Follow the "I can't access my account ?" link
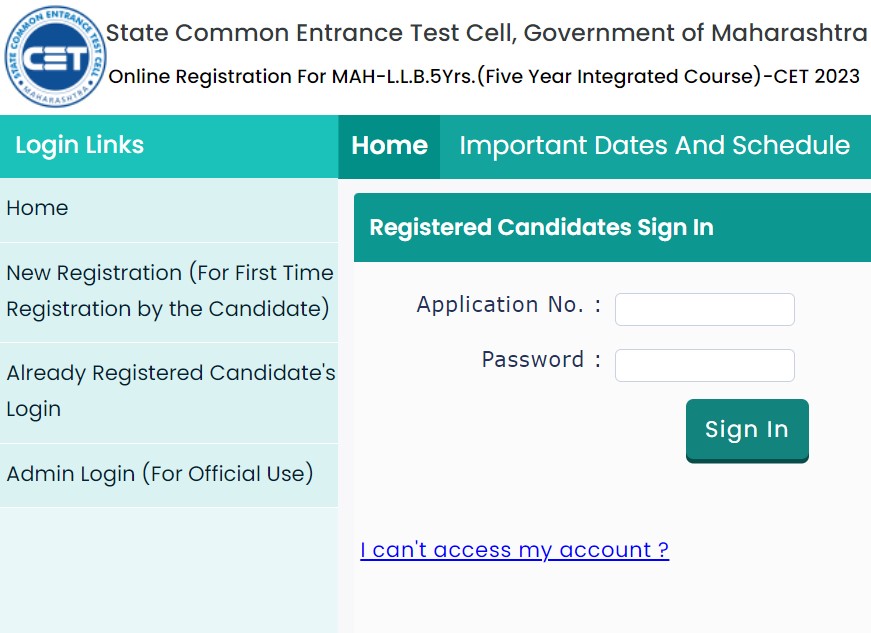Screen dimensions: 871x633 (x=514, y=550)
